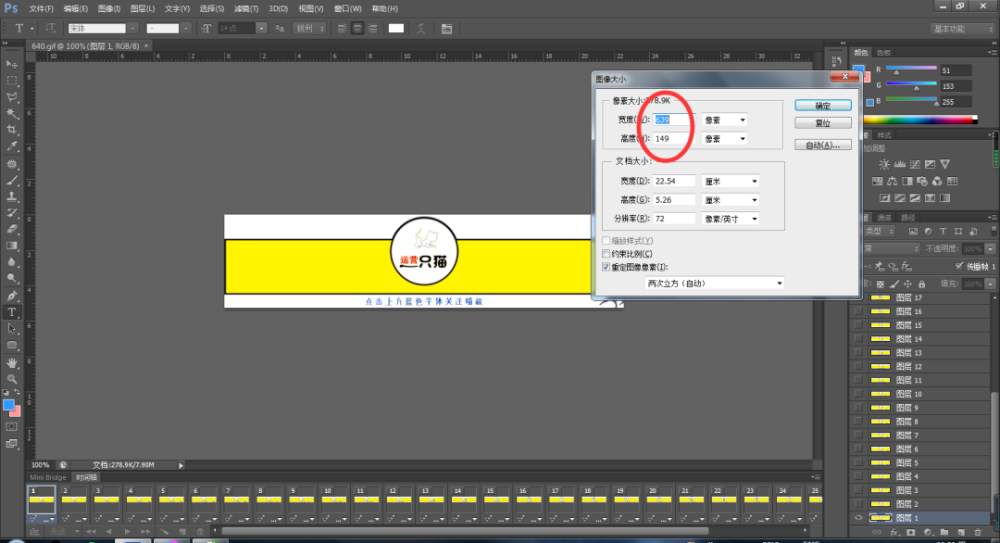
Task: Select the Brush tool
Action: pos(11,181)
